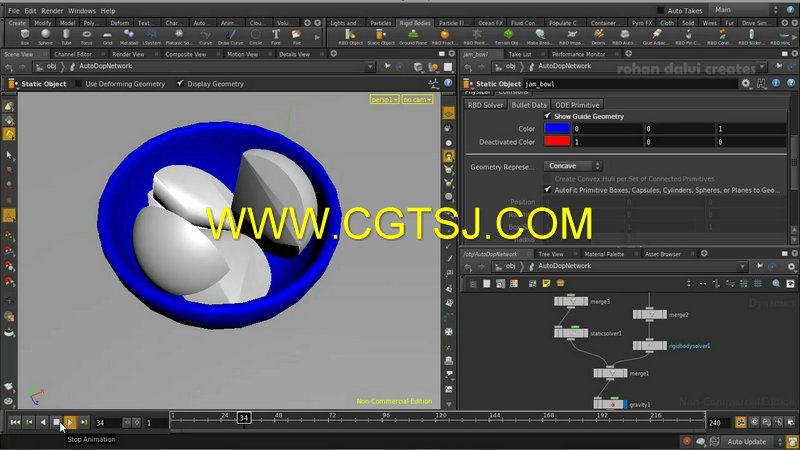Viewport: 800px width, 450px height.
Task: Click the Play forward button
Action: pyautogui.click(x=70, y=422)
